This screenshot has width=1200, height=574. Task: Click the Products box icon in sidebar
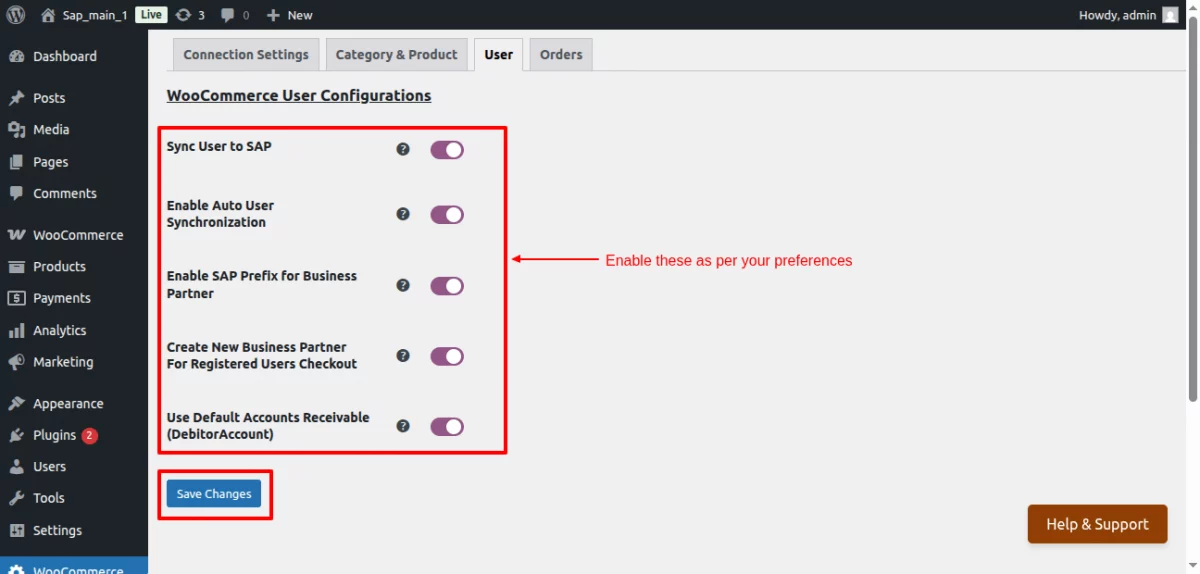coord(16,267)
